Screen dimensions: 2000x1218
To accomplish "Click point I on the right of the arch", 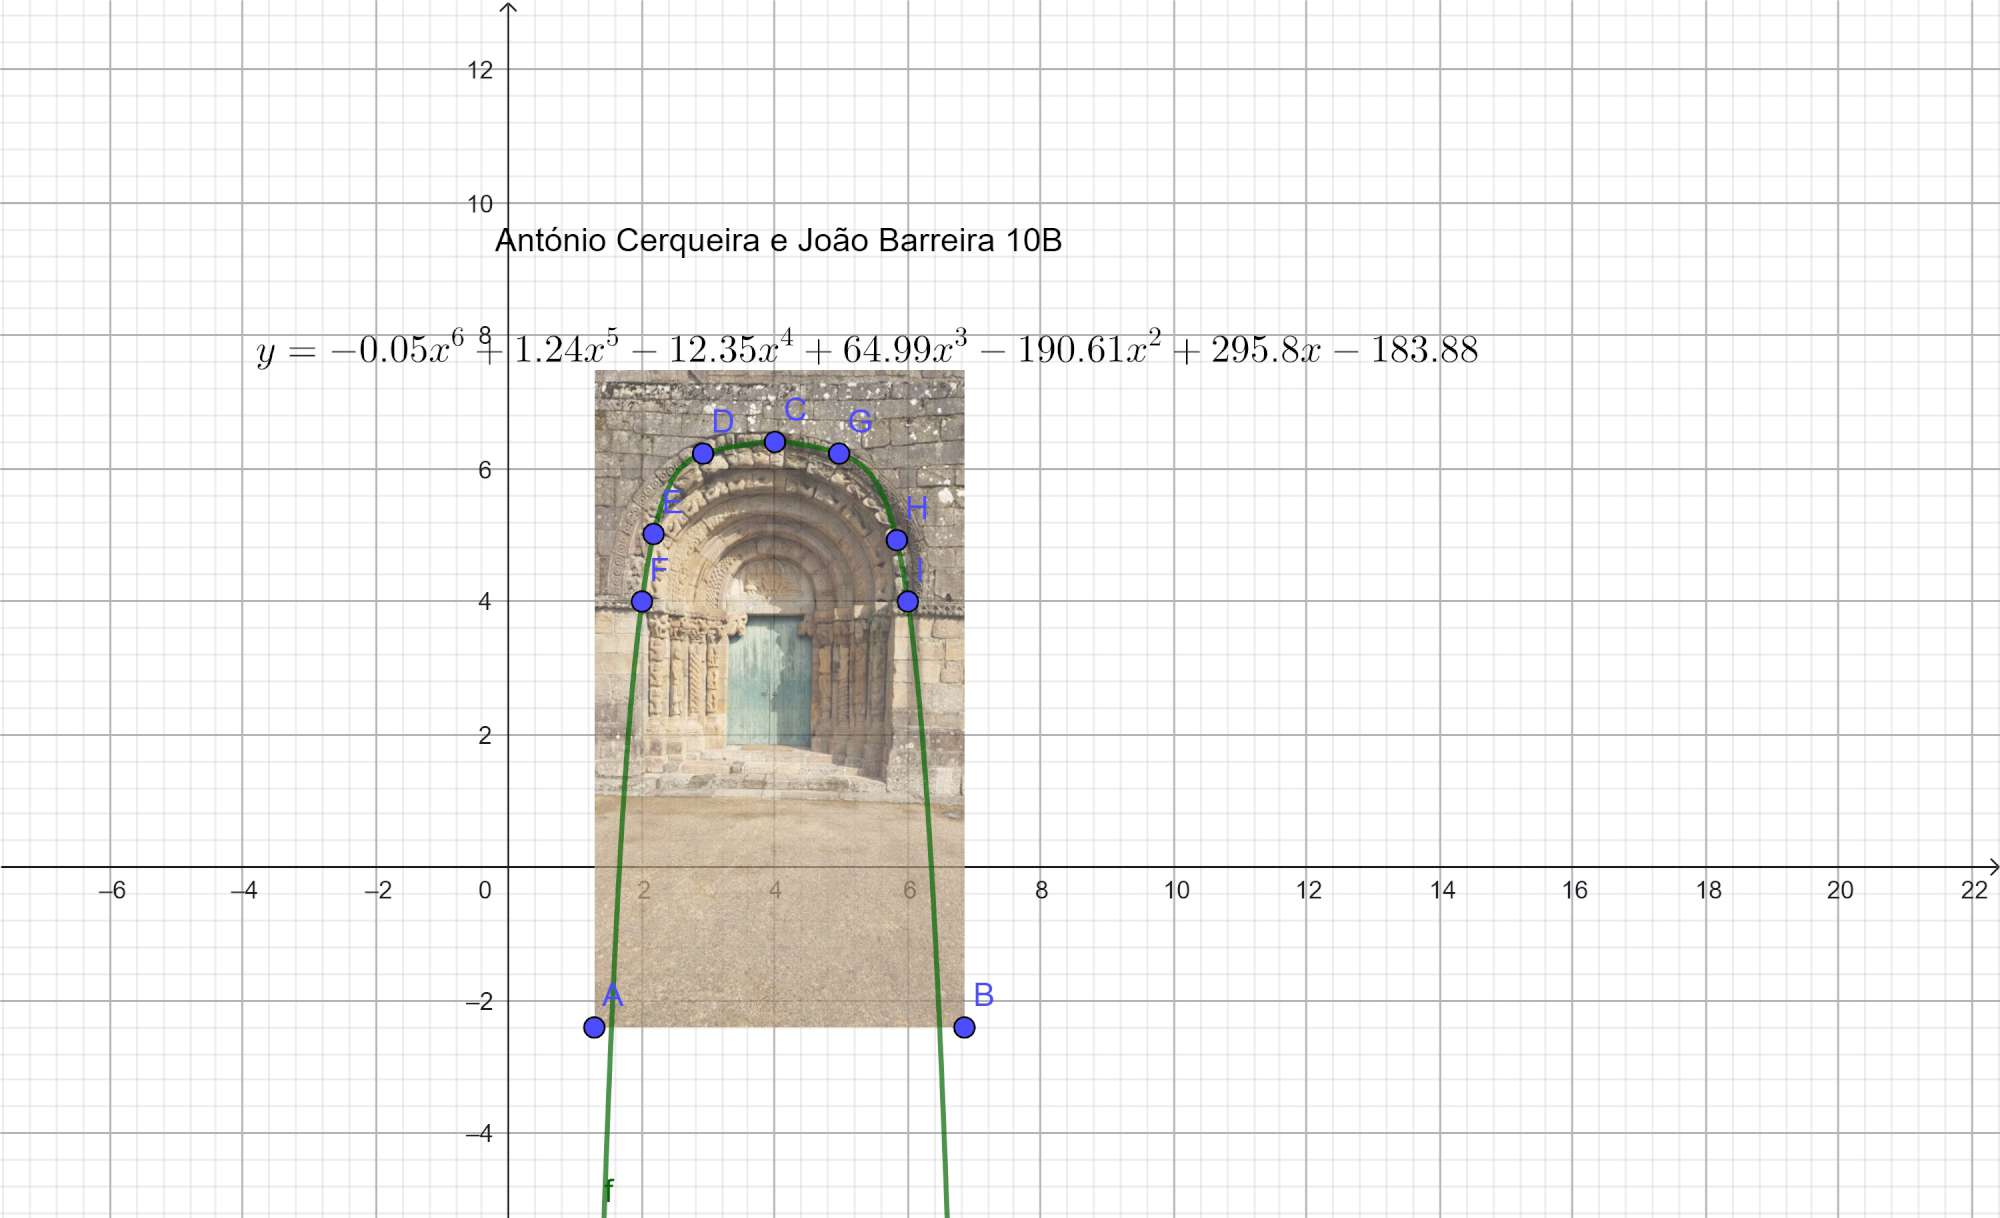I will (x=907, y=602).
